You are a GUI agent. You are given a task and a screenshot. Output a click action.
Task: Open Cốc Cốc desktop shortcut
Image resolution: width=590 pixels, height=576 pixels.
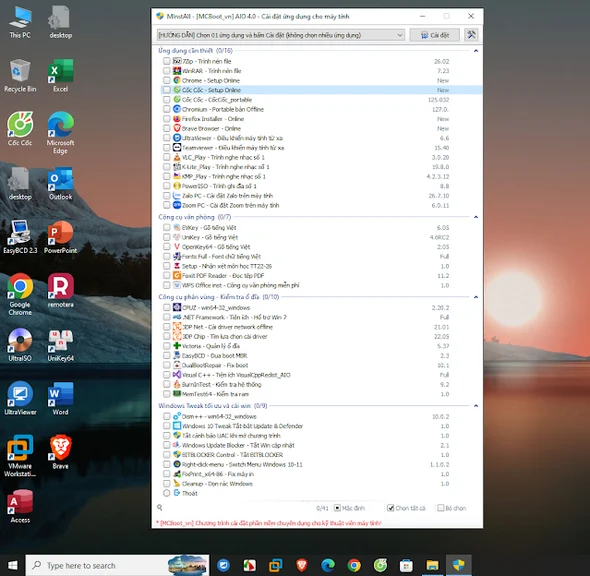20,129
